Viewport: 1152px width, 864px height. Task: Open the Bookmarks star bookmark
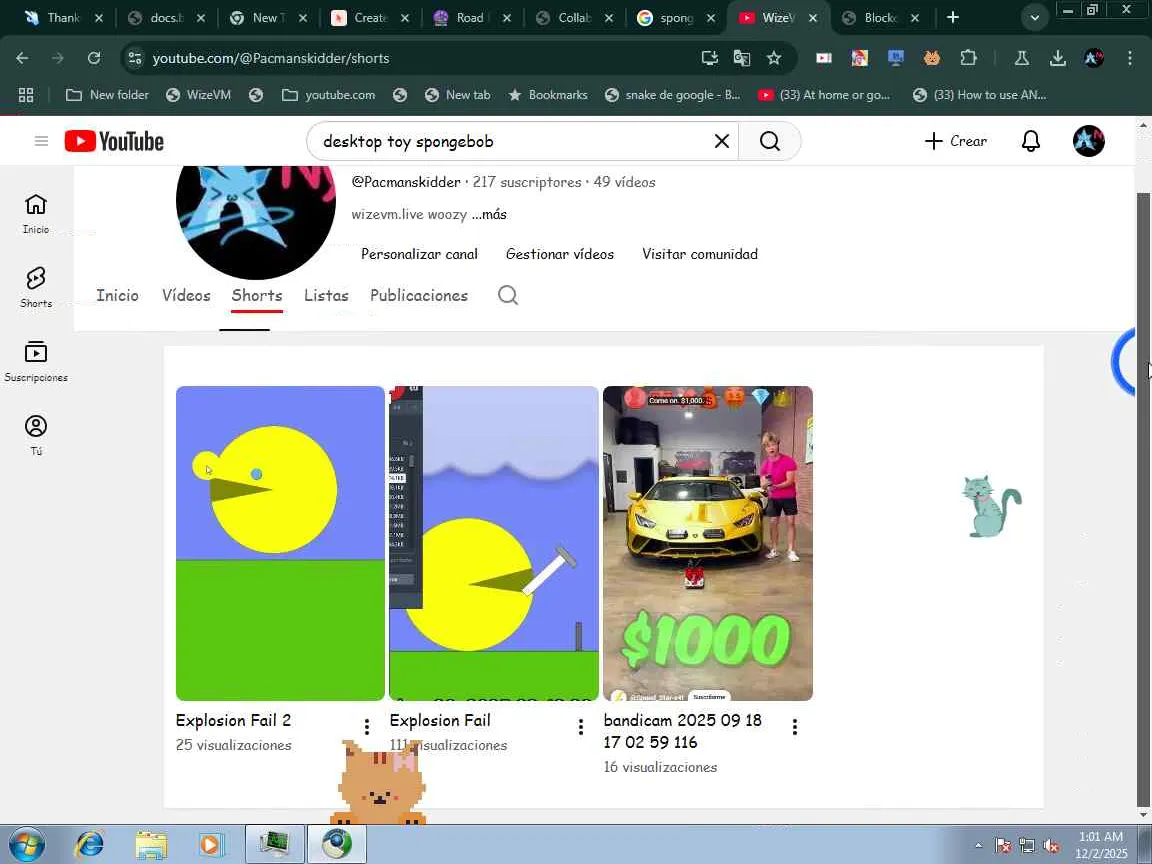point(548,95)
